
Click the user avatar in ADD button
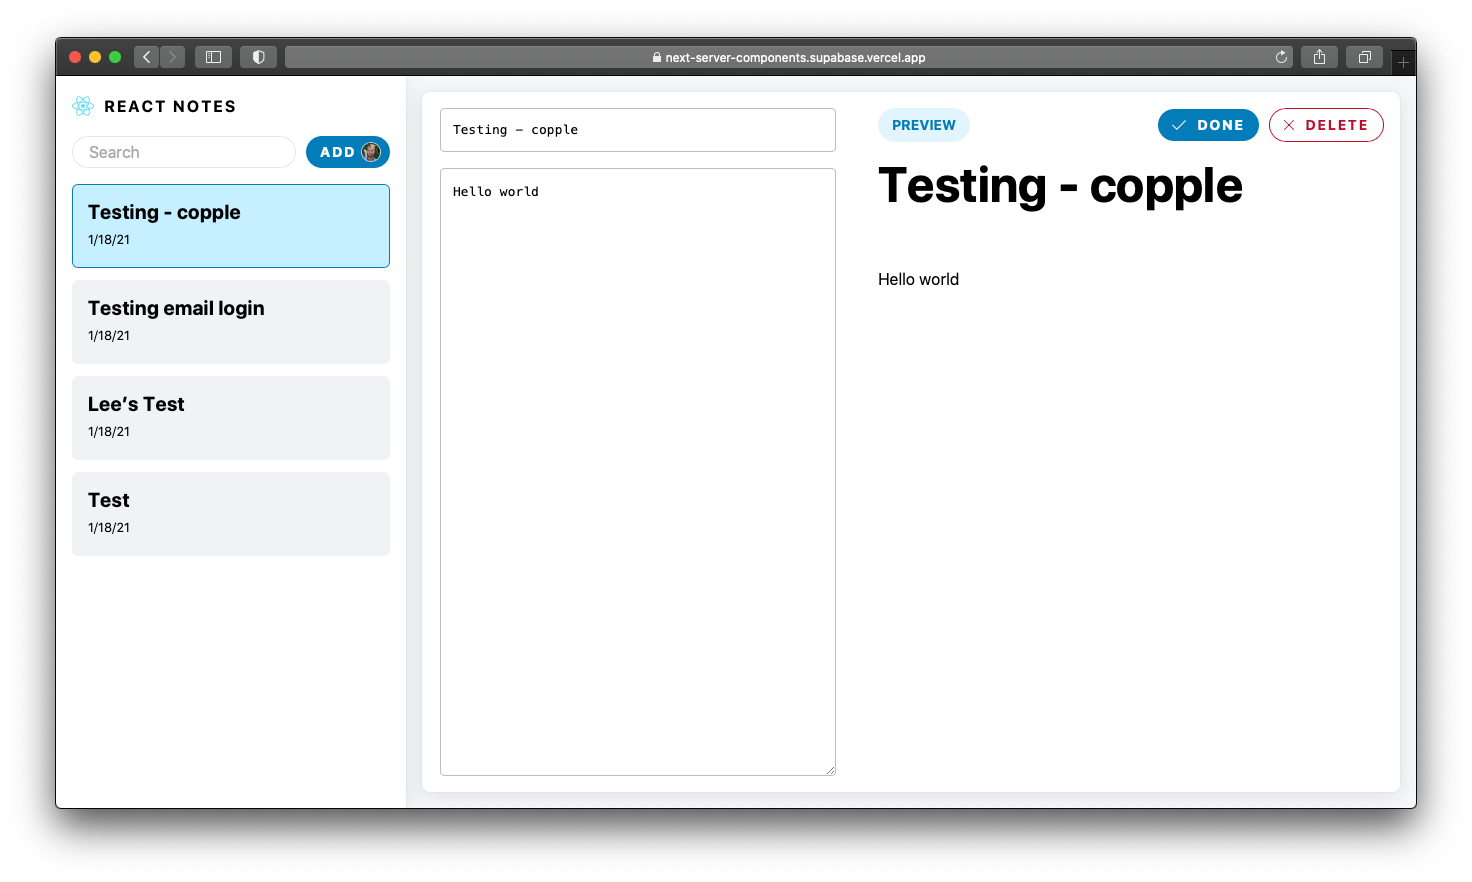point(371,152)
